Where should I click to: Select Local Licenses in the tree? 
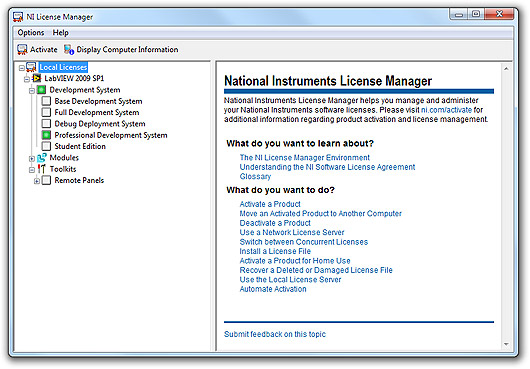(x=63, y=67)
